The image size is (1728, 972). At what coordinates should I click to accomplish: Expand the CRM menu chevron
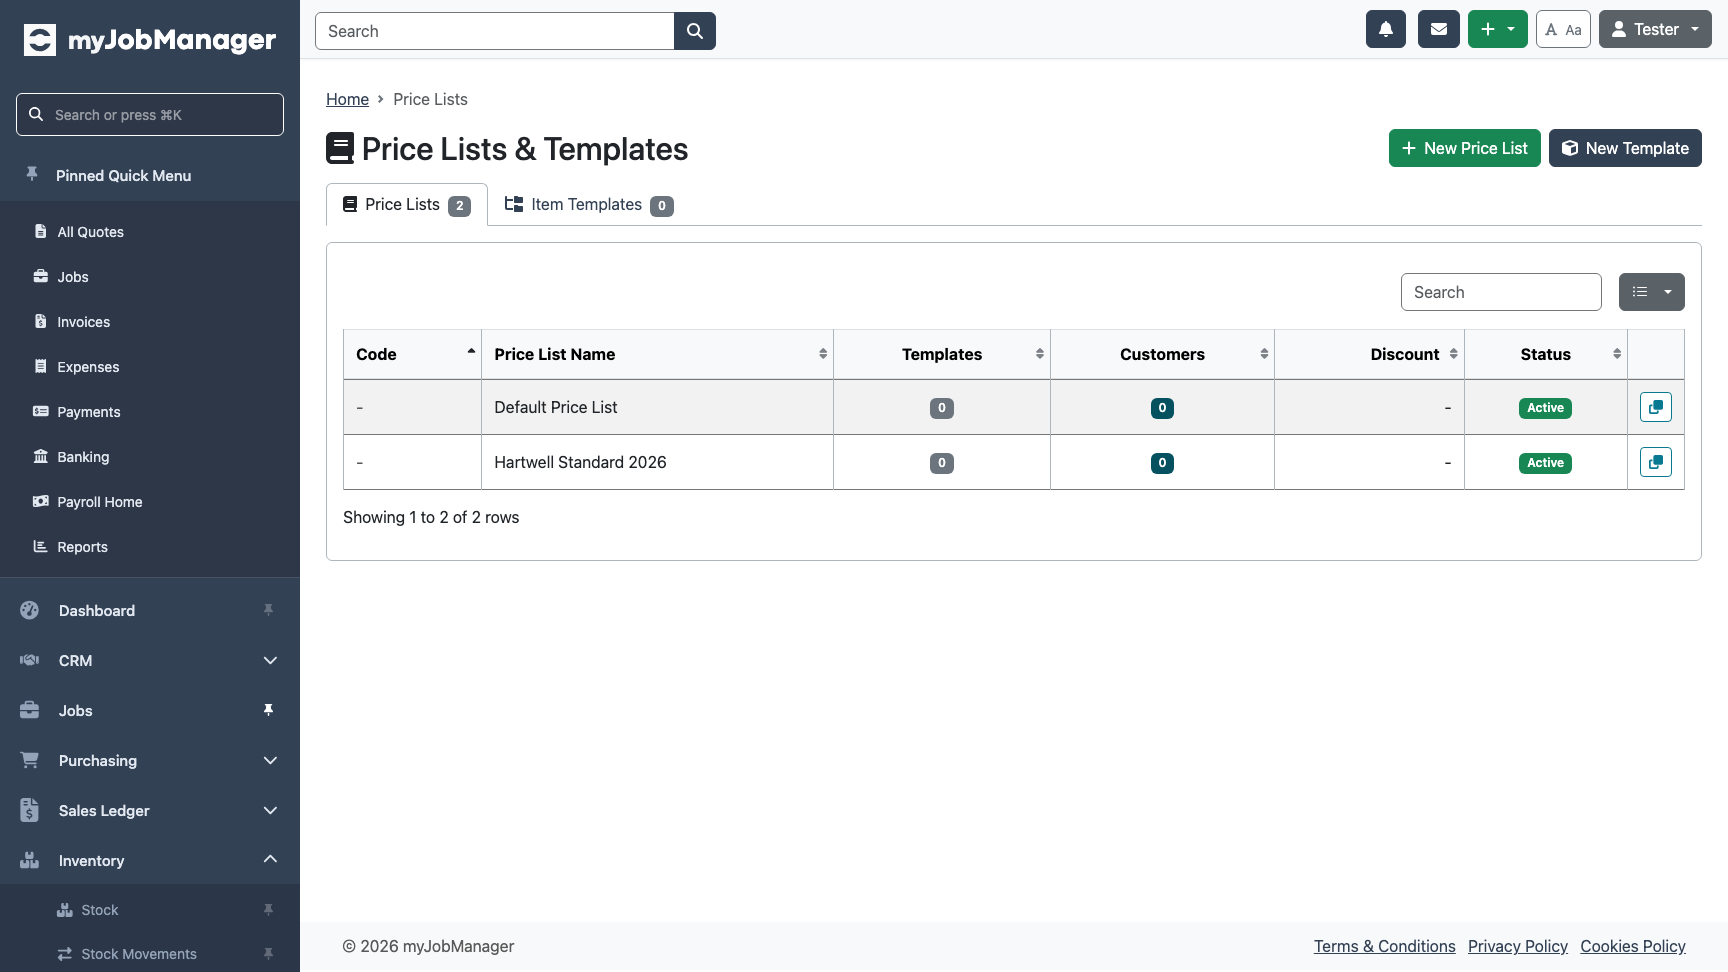point(270,660)
